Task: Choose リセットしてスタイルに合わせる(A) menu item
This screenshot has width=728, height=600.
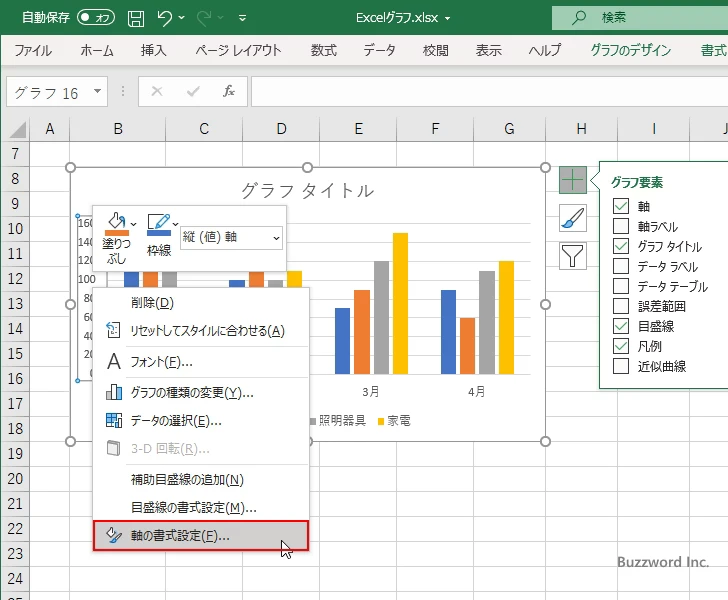Action: tap(201, 331)
